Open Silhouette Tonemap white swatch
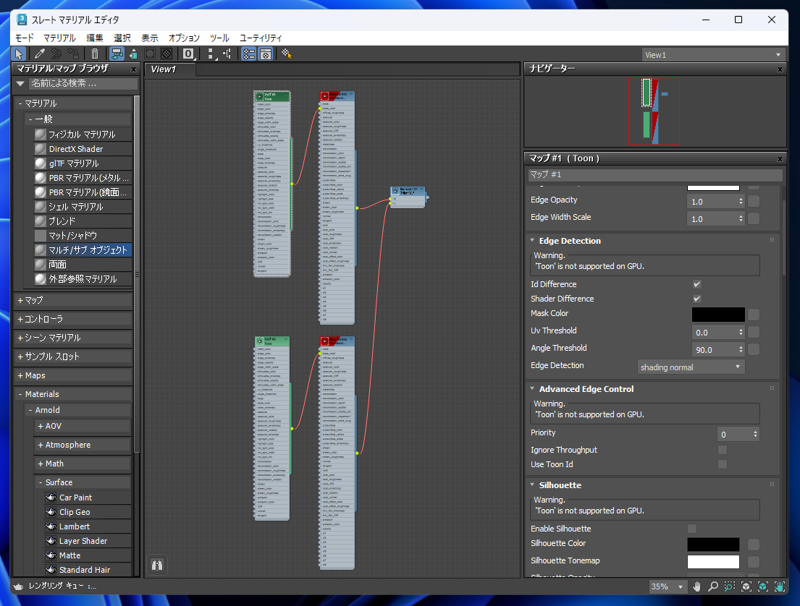Viewport: 800px width, 606px height. pyautogui.click(x=713, y=562)
